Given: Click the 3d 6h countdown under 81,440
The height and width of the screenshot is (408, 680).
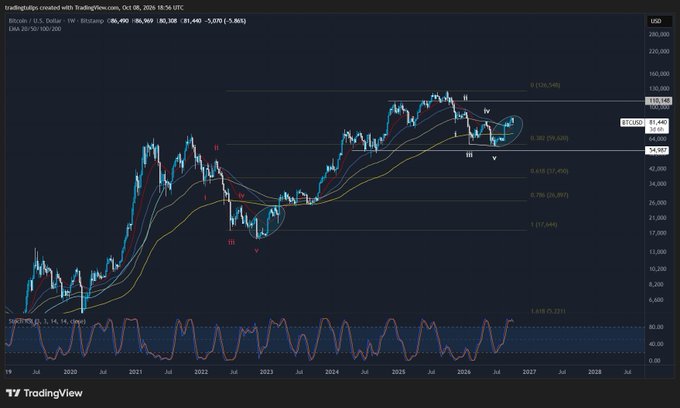Looking at the screenshot, I should (657, 129).
